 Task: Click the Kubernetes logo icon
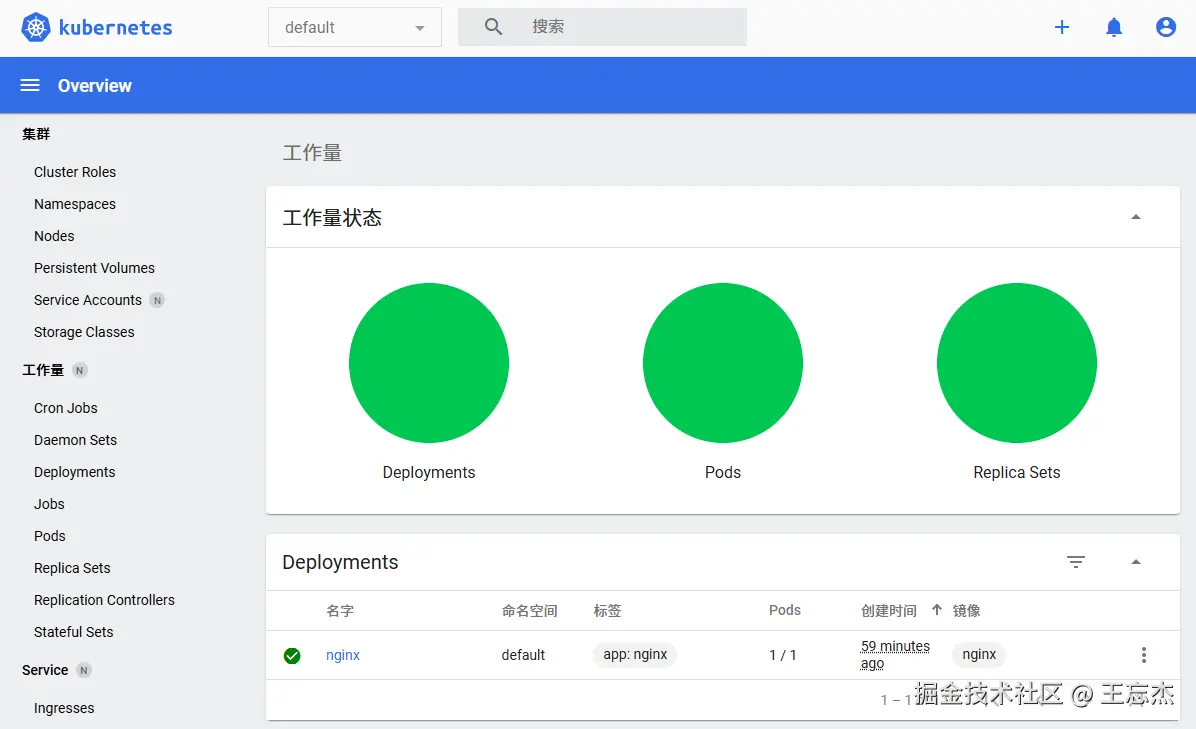tap(35, 27)
